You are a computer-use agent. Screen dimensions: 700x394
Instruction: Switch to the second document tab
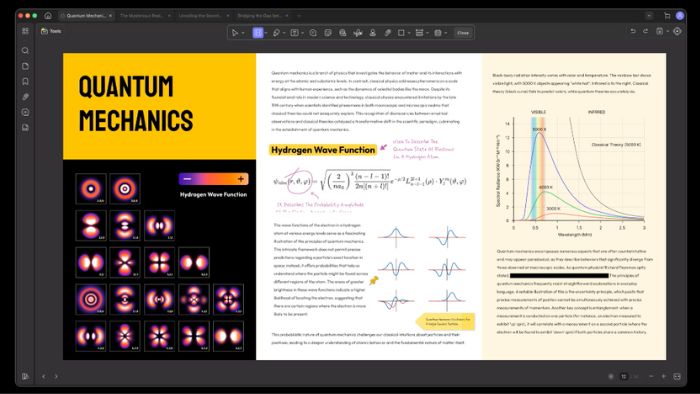tap(144, 16)
